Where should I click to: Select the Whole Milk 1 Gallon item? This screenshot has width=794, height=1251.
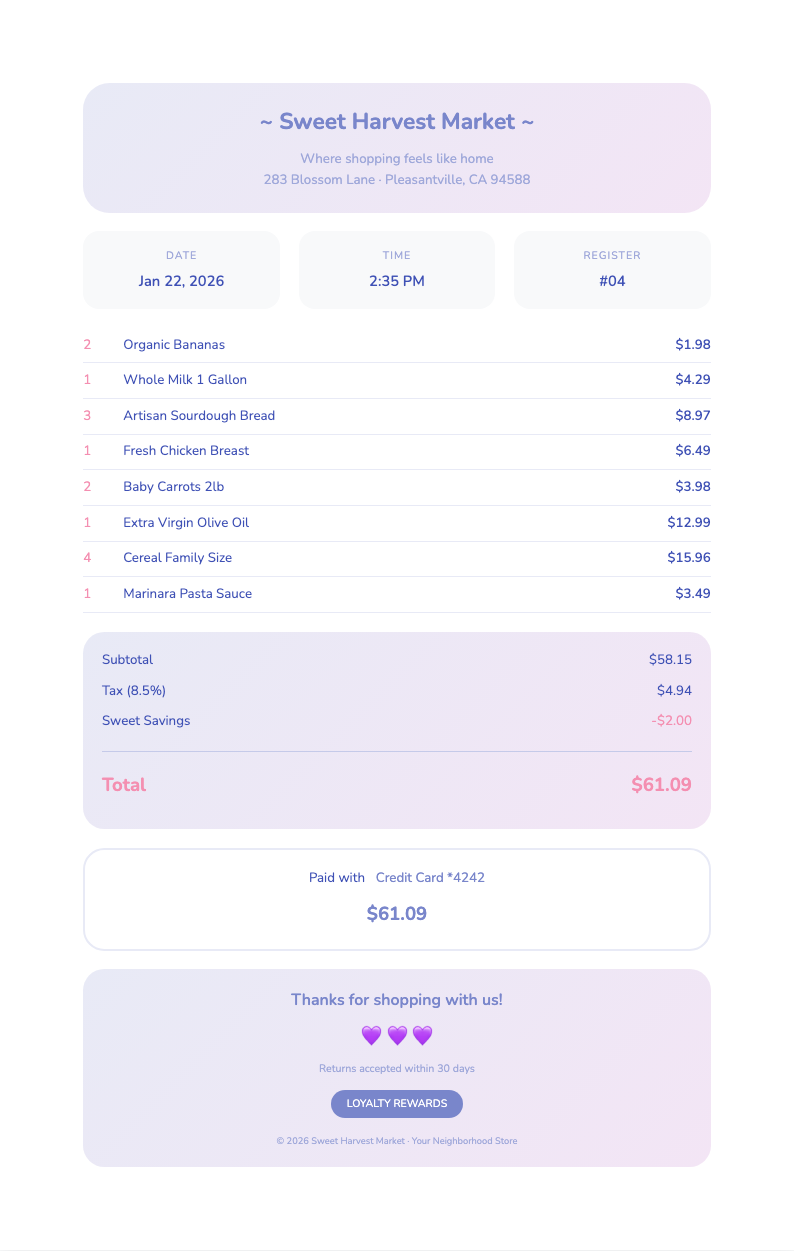185,380
